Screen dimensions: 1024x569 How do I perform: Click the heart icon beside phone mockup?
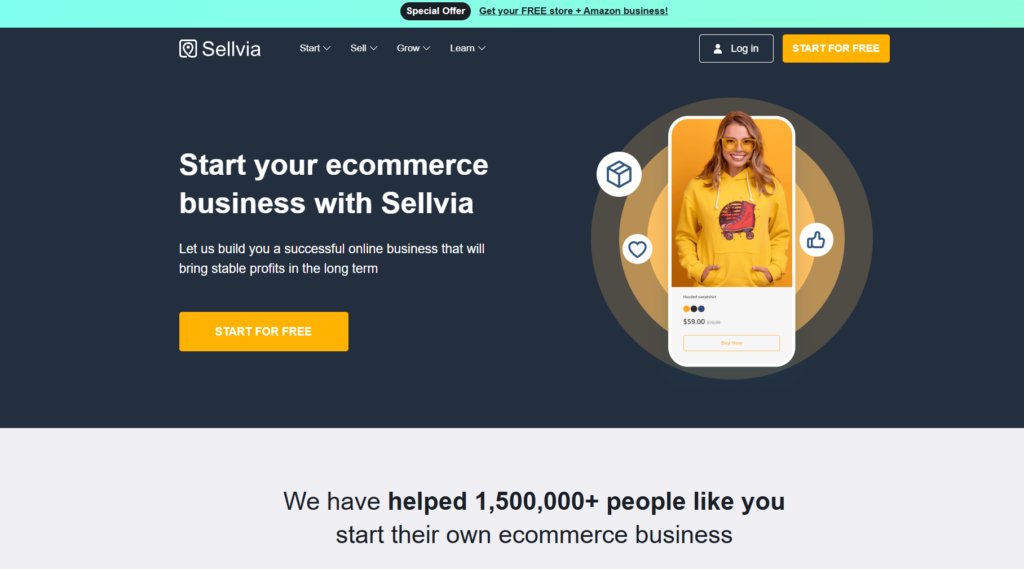click(x=637, y=249)
